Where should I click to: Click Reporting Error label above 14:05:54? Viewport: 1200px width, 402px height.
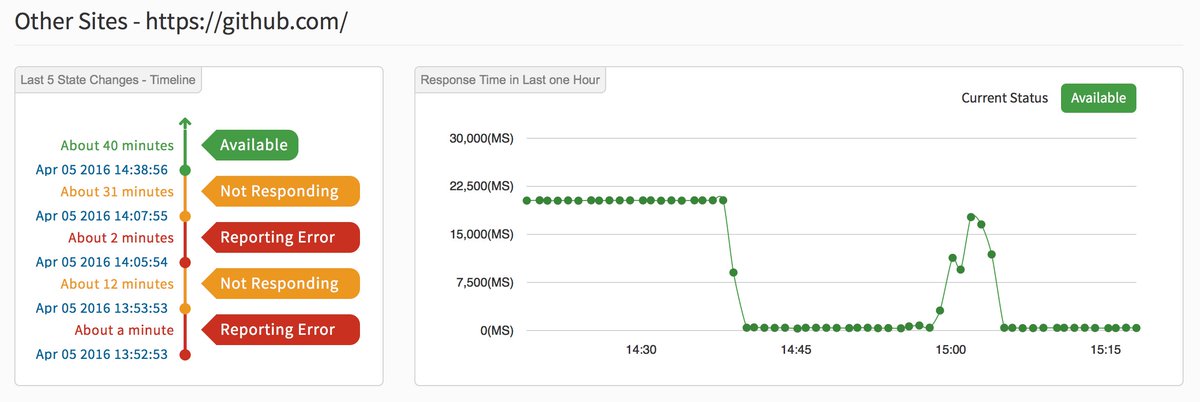279,237
